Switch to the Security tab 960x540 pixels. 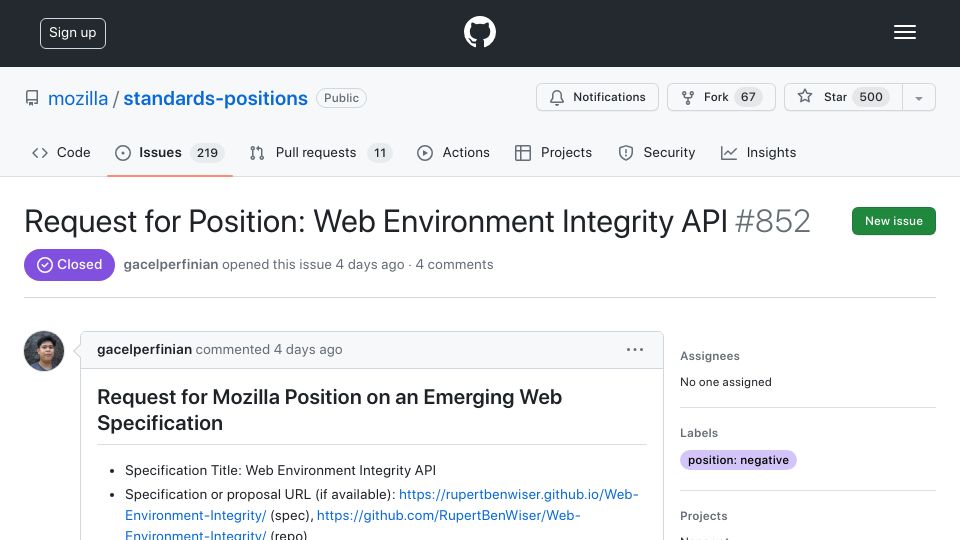[x=656, y=152]
